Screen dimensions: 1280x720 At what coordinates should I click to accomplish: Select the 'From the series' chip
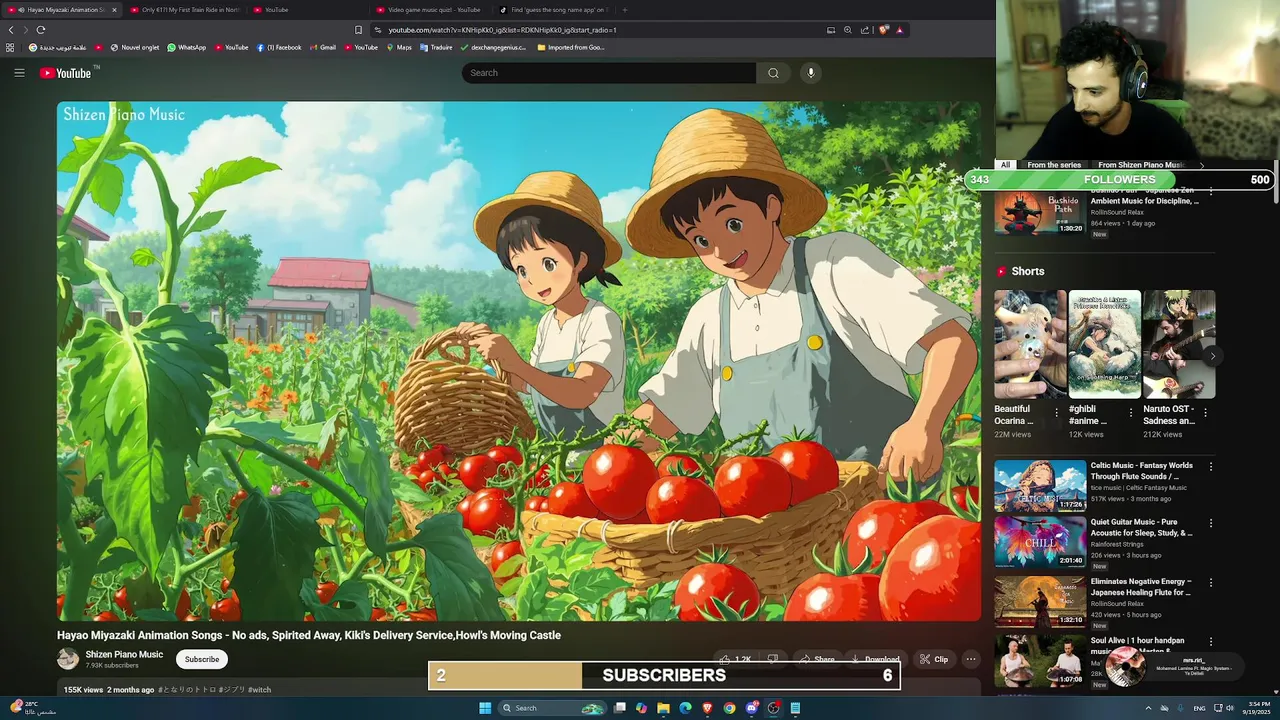1054,165
